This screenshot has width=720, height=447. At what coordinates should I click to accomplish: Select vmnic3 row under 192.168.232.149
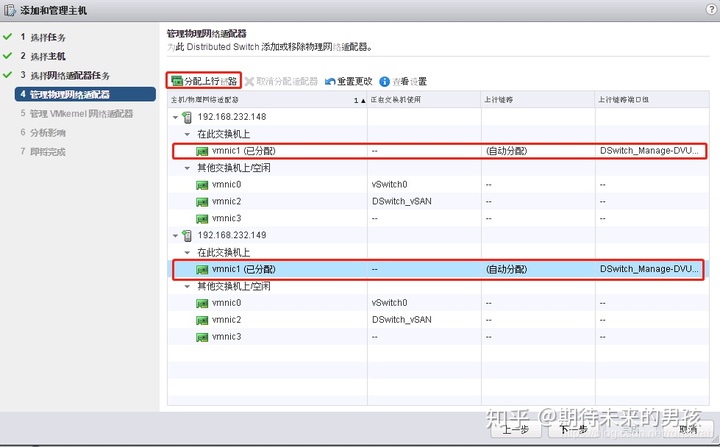click(438, 338)
